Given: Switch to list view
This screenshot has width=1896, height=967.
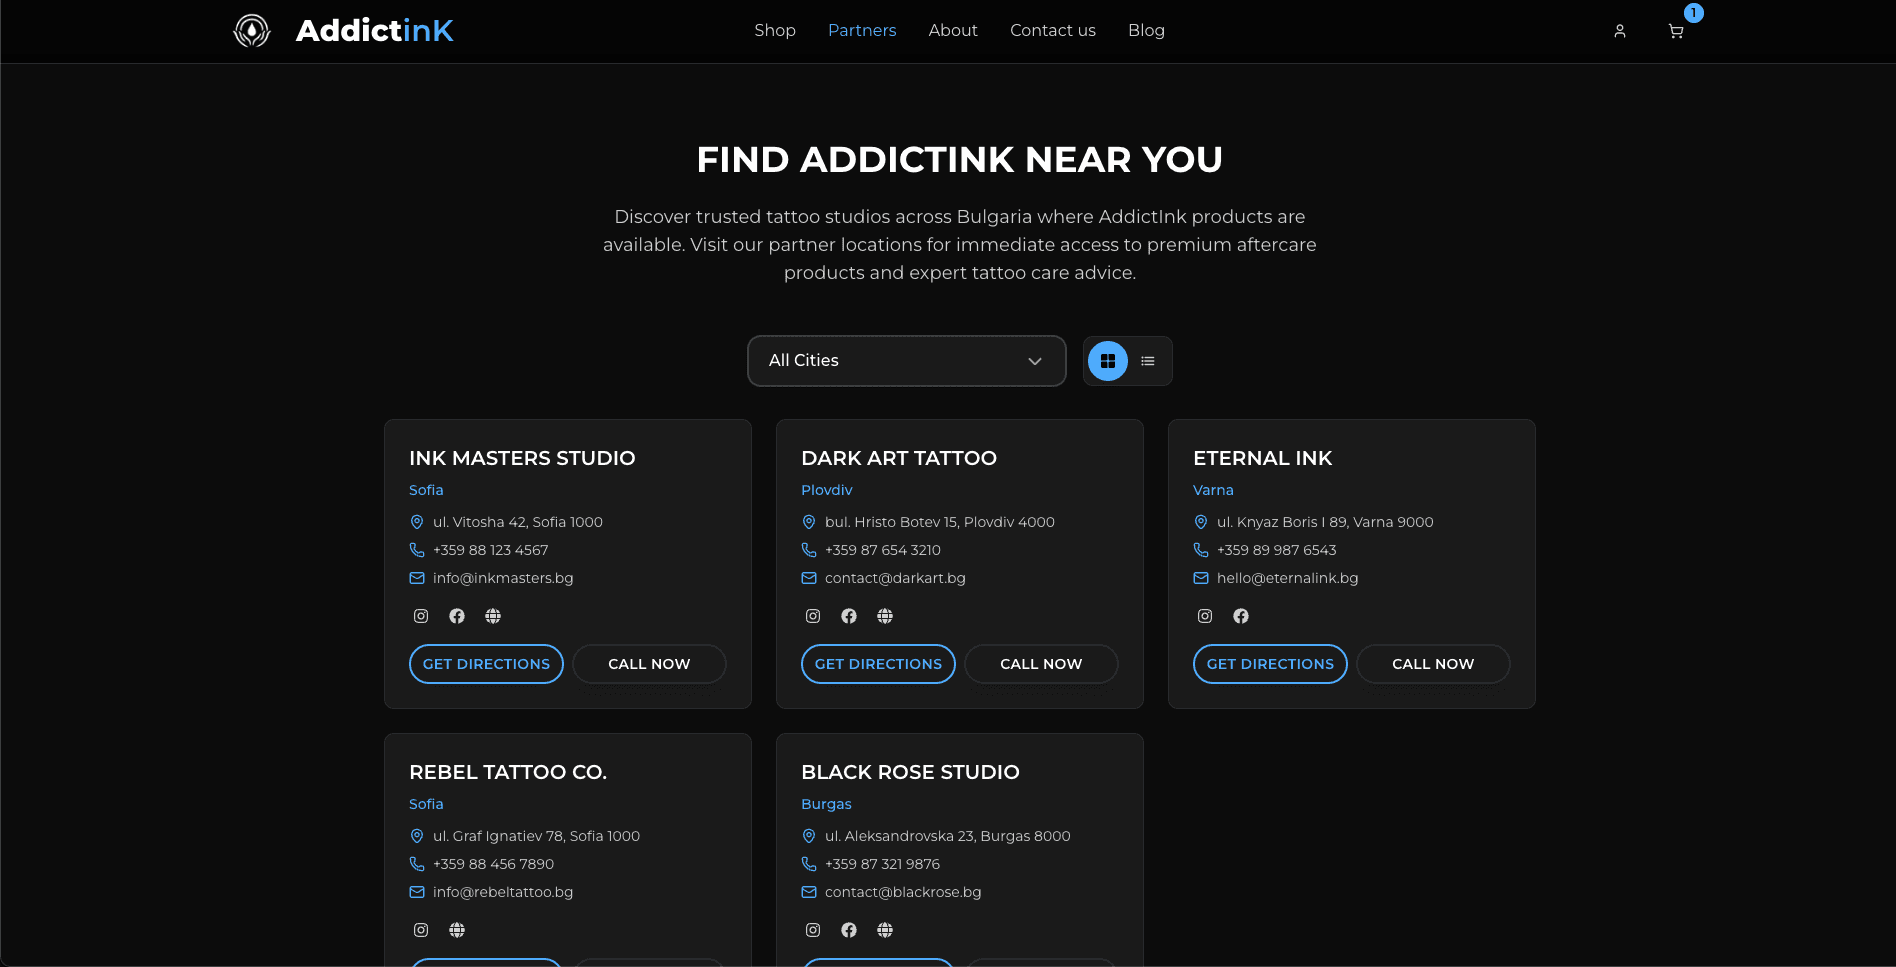Looking at the screenshot, I should [x=1148, y=361].
